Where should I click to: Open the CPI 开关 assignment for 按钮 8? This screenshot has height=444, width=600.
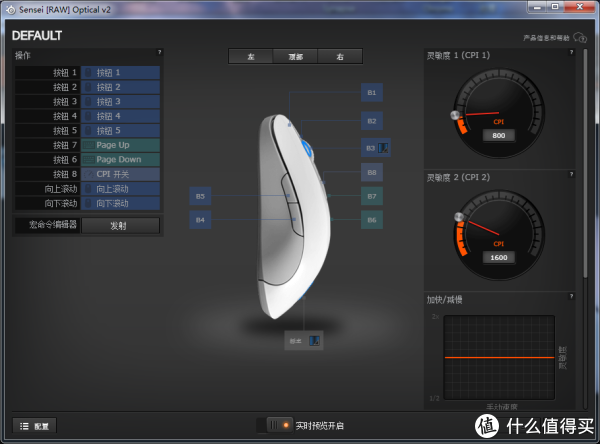[120, 174]
